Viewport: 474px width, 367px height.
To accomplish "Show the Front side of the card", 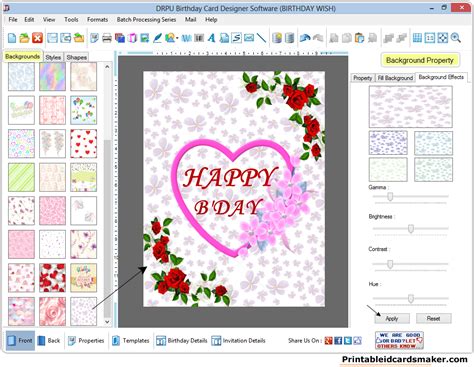I will pos(20,341).
